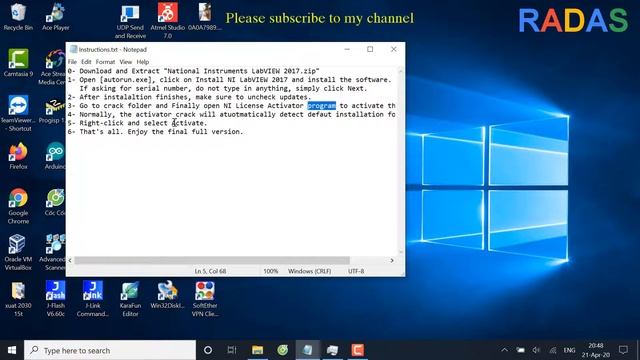Image resolution: width=640 pixels, height=360 pixels.
Task: Open Task View on the taskbar
Action: click(232, 350)
